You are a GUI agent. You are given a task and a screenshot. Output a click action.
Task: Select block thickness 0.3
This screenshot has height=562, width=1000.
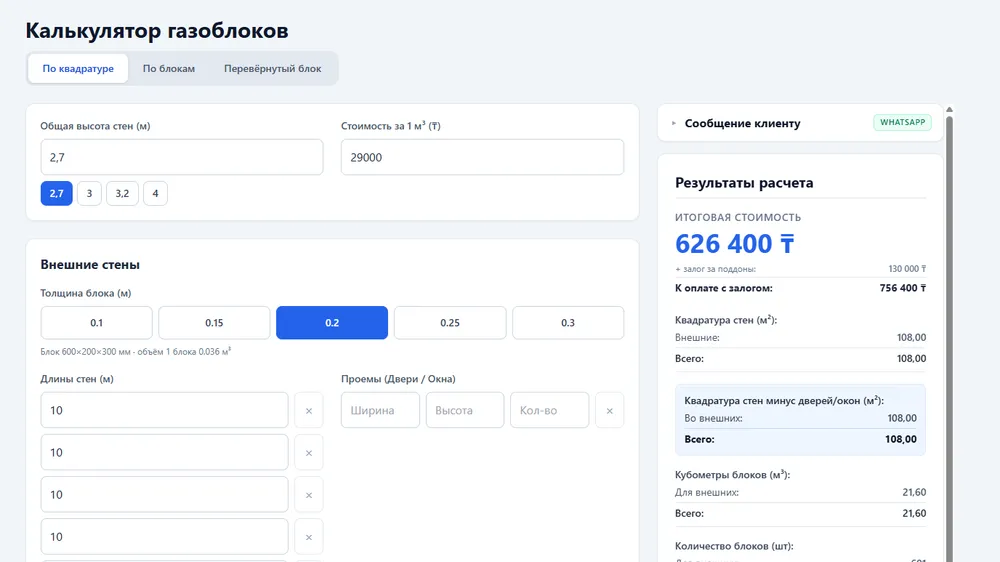[x=568, y=323]
